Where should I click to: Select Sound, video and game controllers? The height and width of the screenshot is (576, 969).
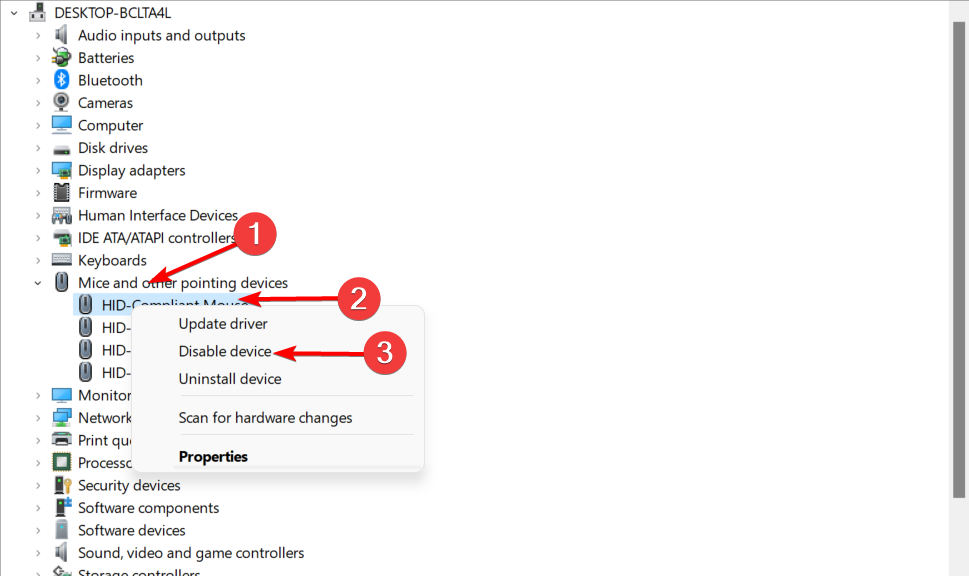(x=191, y=553)
